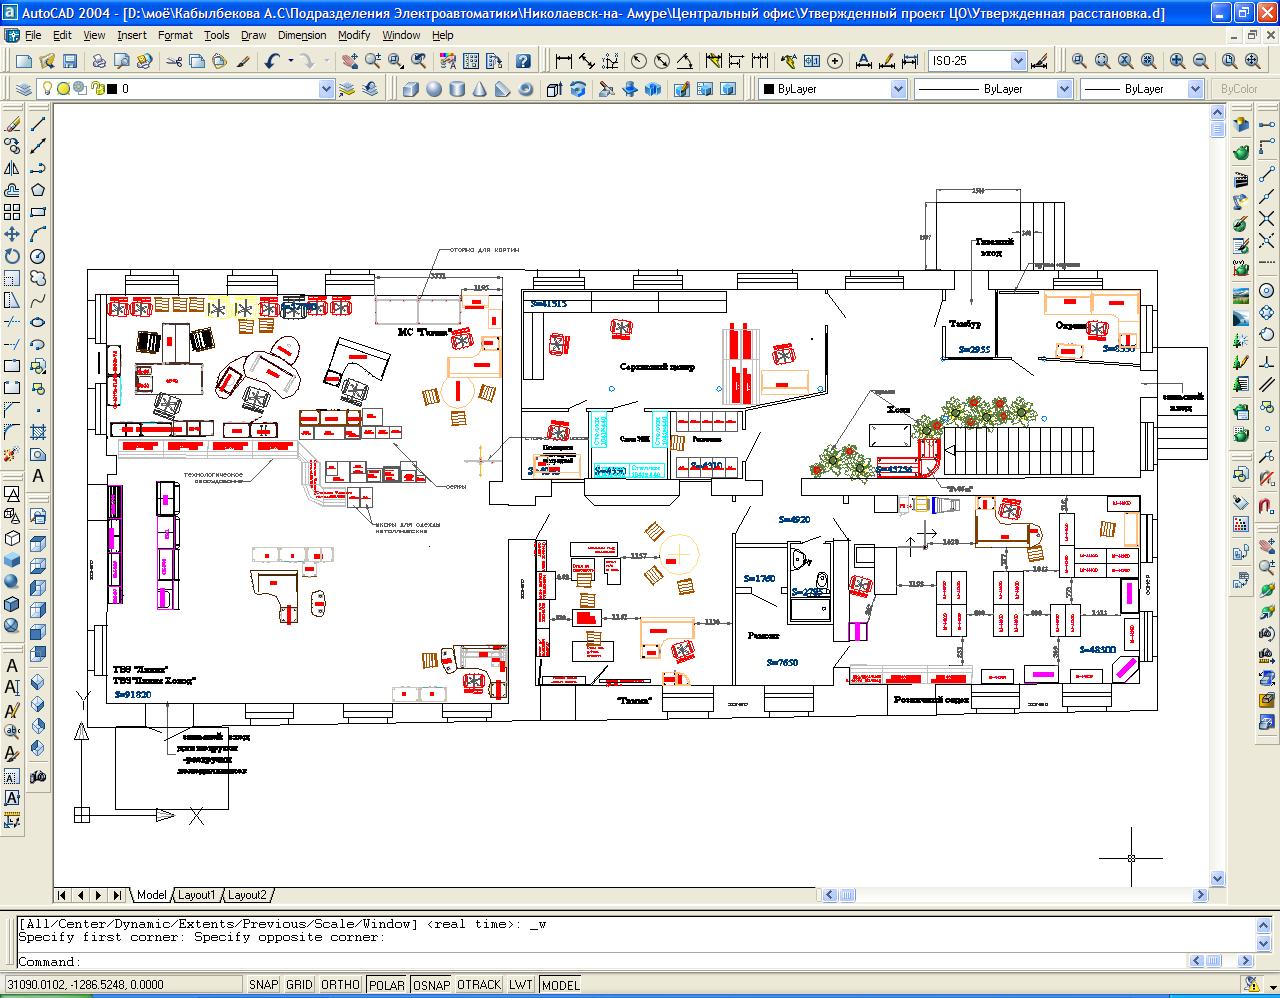Open the layer list dropdown

[x=325, y=89]
